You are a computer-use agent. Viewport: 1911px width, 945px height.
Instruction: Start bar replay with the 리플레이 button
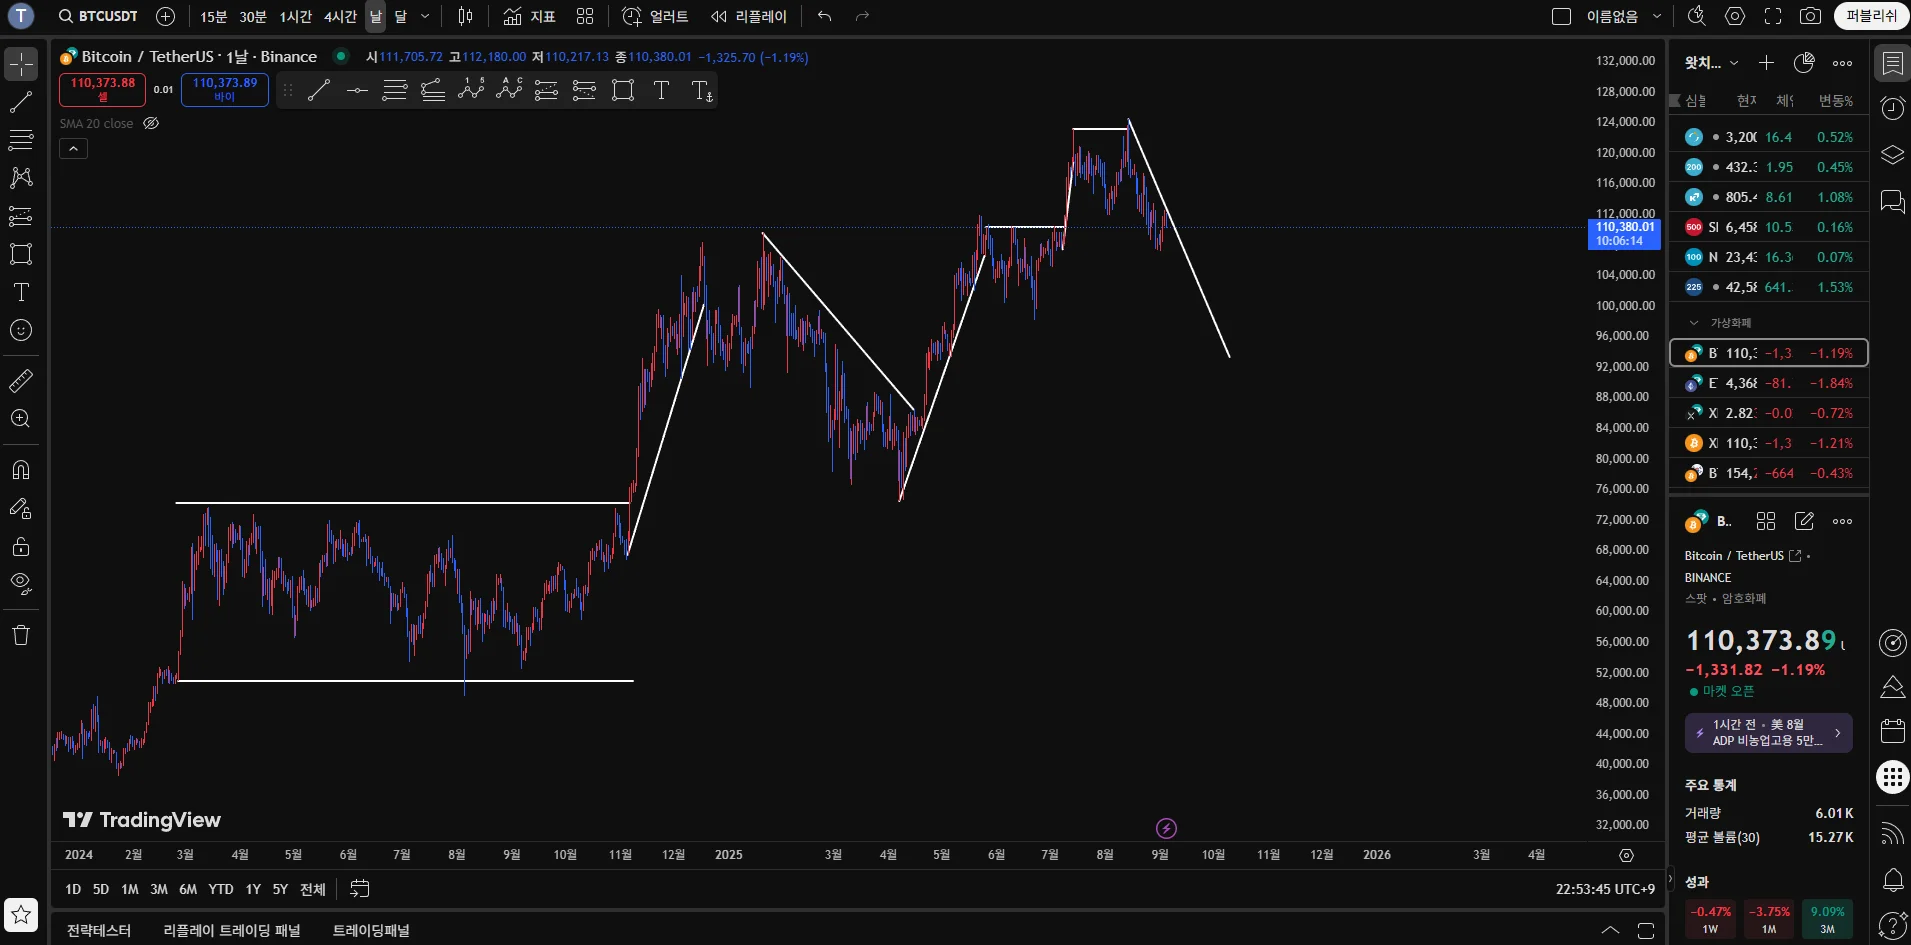[749, 16]
